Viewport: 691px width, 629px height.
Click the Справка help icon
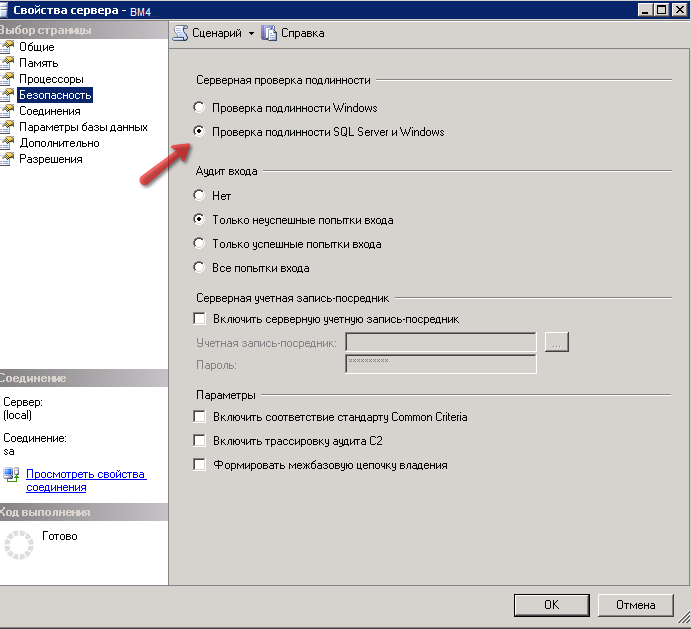point(269,33)
